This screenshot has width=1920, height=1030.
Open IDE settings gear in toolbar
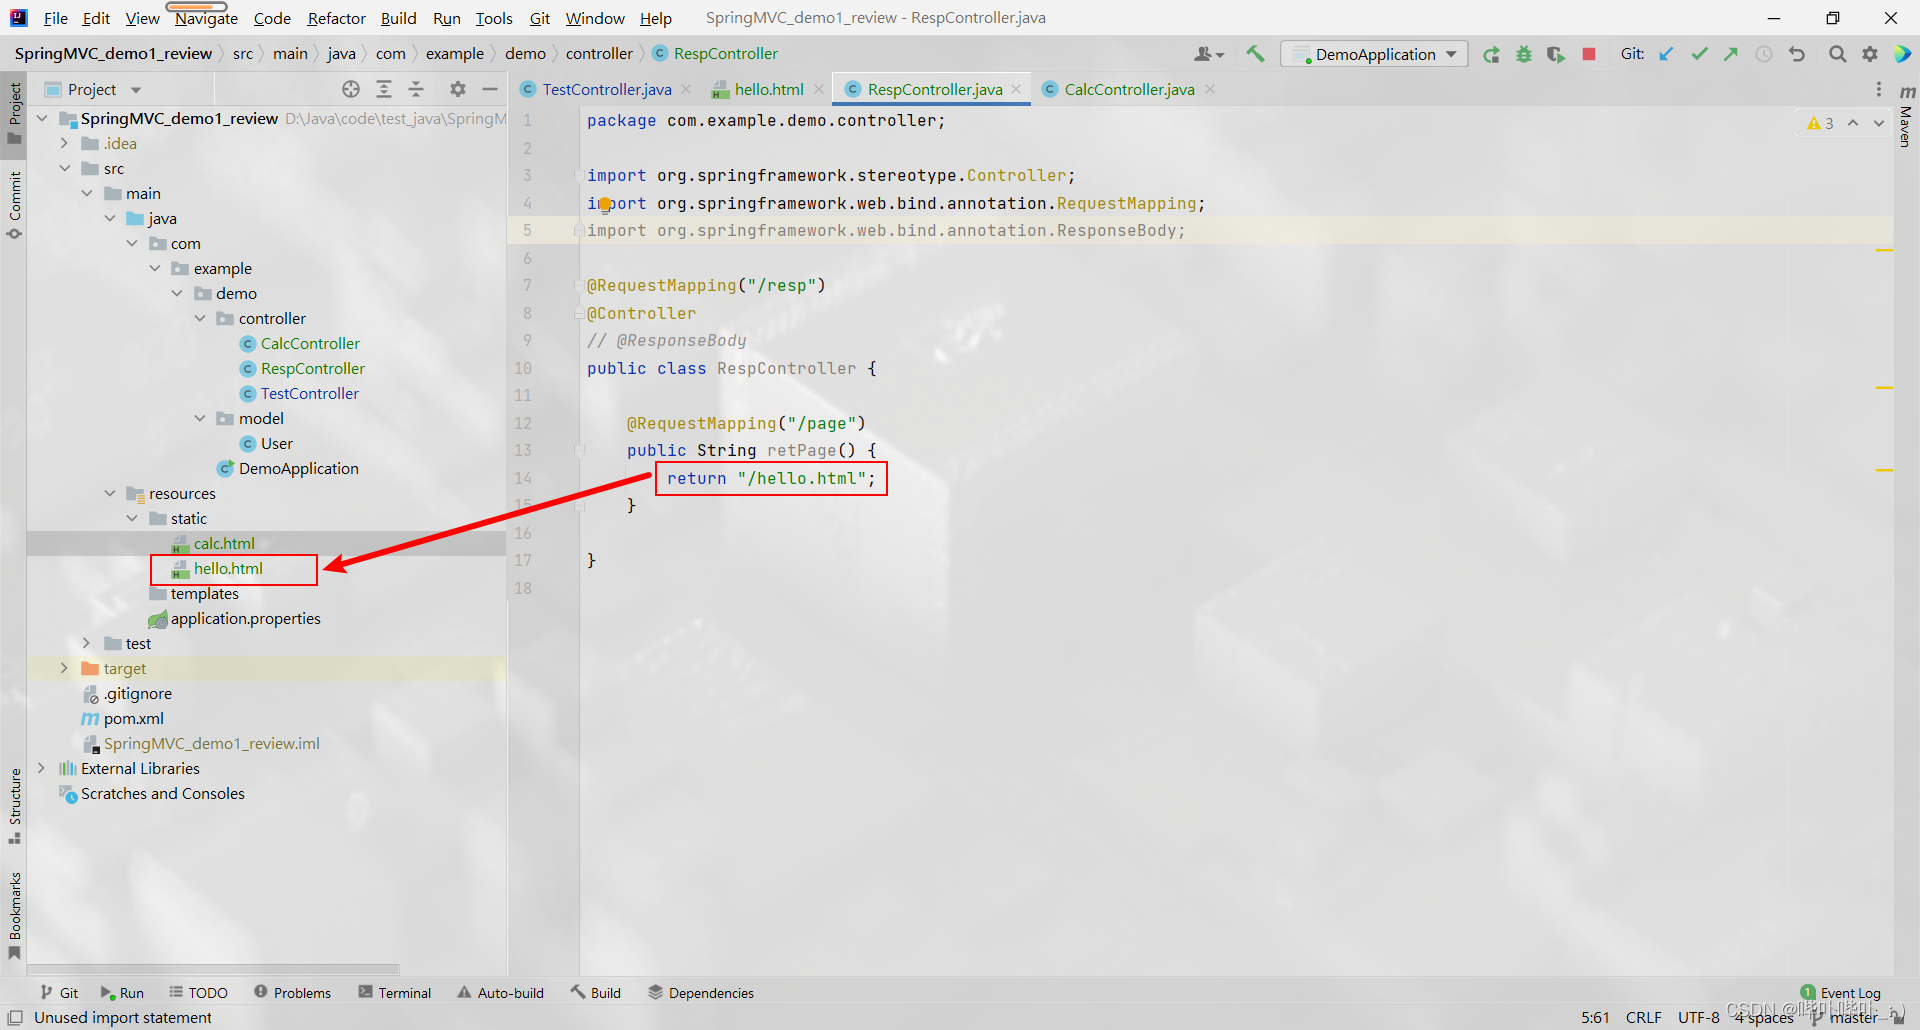point(1870,54)
